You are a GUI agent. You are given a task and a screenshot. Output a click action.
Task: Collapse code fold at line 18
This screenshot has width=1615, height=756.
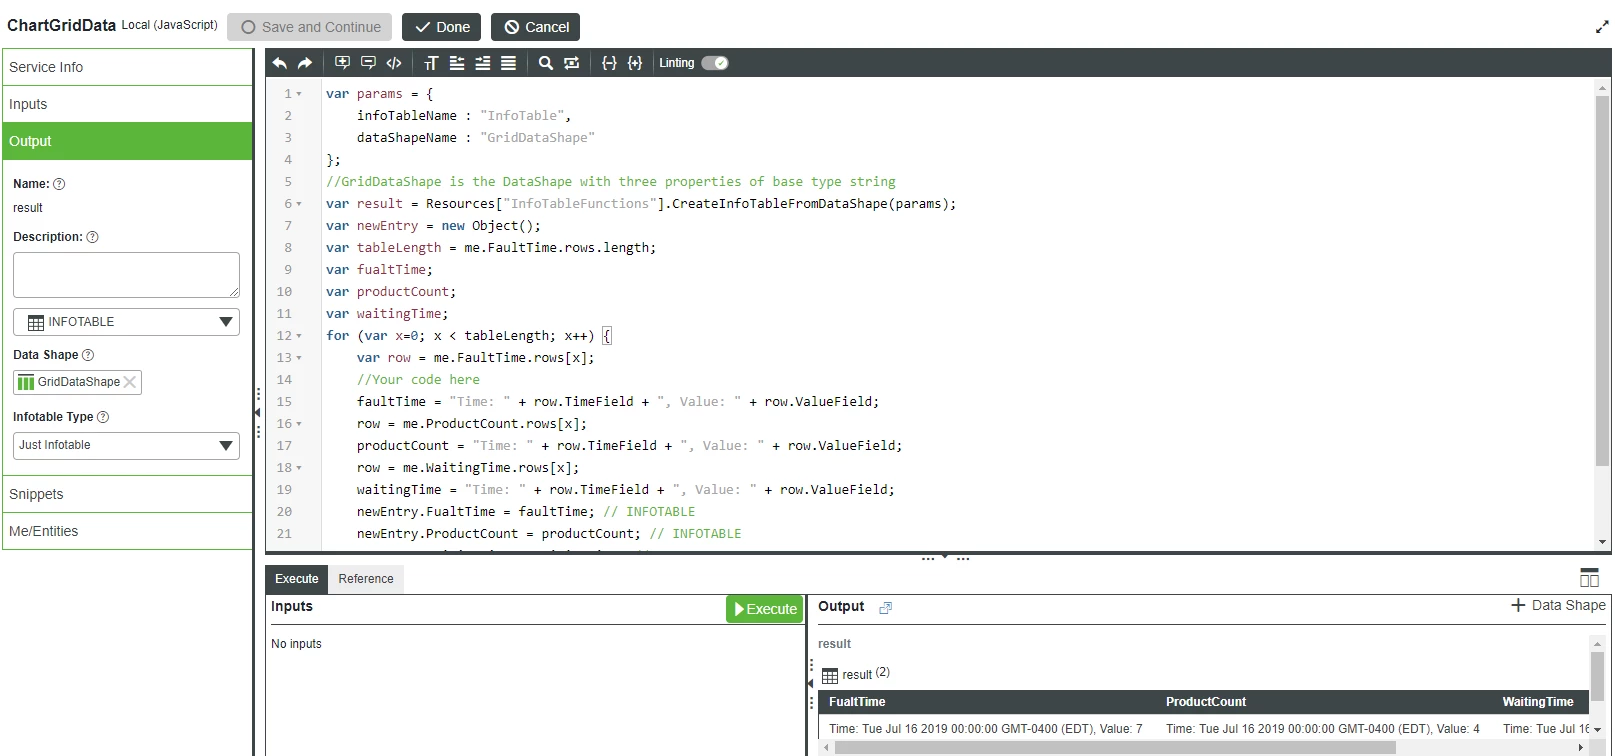click(x=299, y=468)
